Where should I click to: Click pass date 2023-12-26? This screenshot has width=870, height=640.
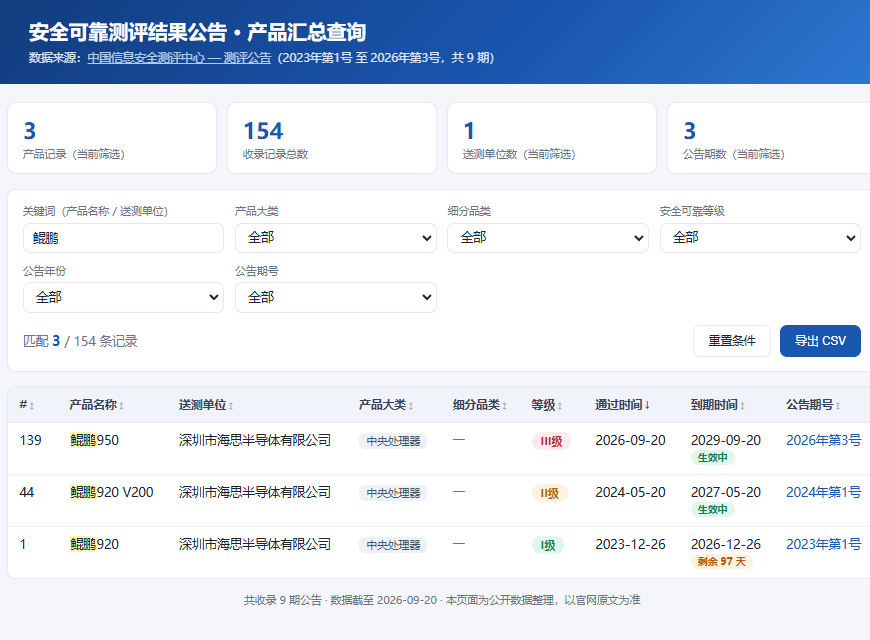point(630,545)
